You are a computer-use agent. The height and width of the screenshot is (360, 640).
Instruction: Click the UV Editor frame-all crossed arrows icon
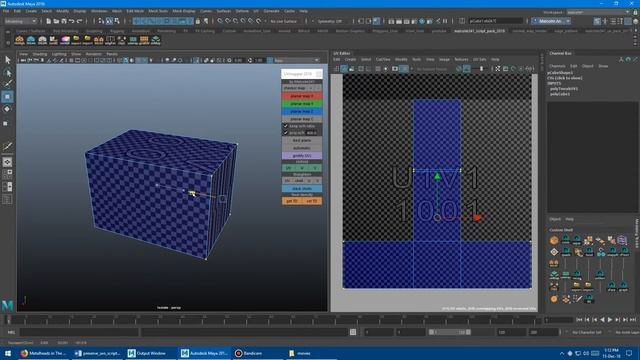(498, 69)
